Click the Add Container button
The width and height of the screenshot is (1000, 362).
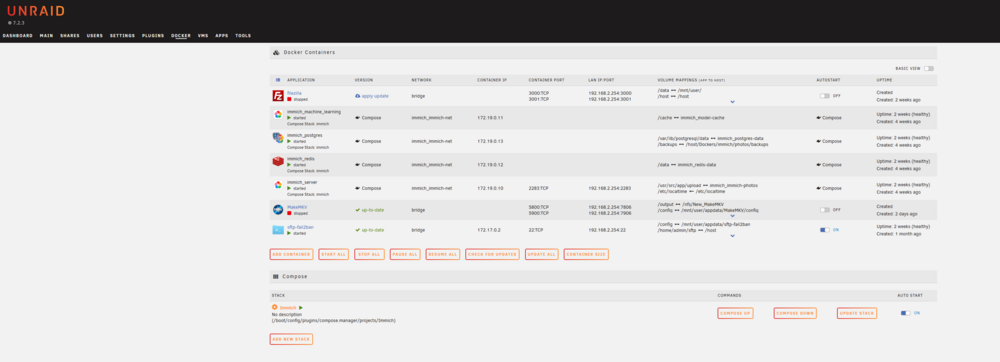(291, 254)
